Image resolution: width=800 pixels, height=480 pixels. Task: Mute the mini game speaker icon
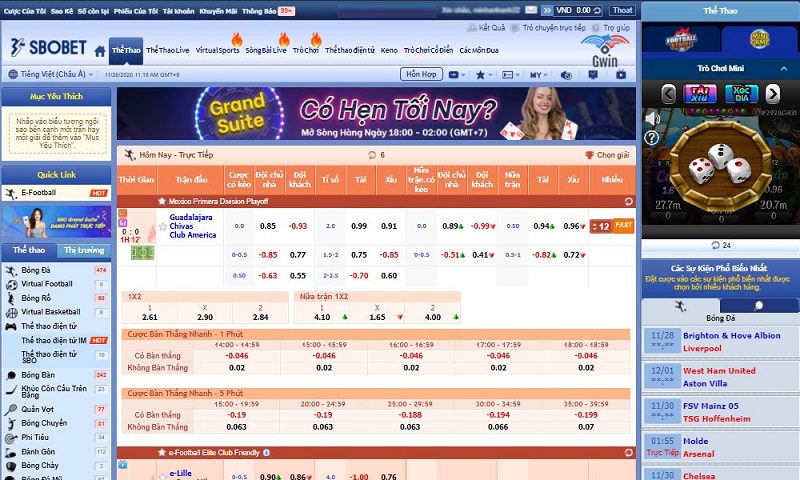(653, 118)
